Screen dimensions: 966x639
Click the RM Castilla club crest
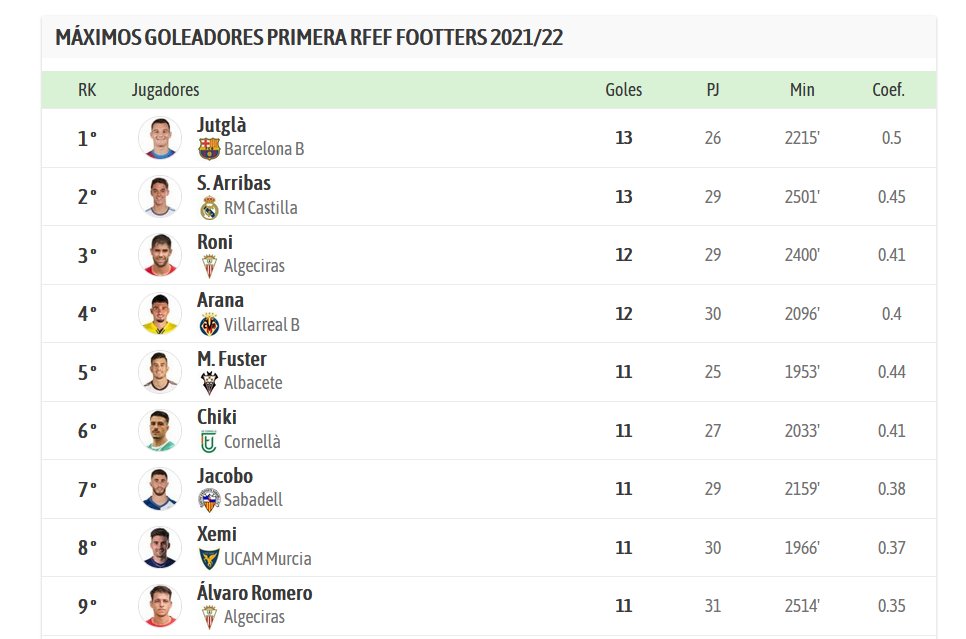pyautogui.click(x=209, y=208)
